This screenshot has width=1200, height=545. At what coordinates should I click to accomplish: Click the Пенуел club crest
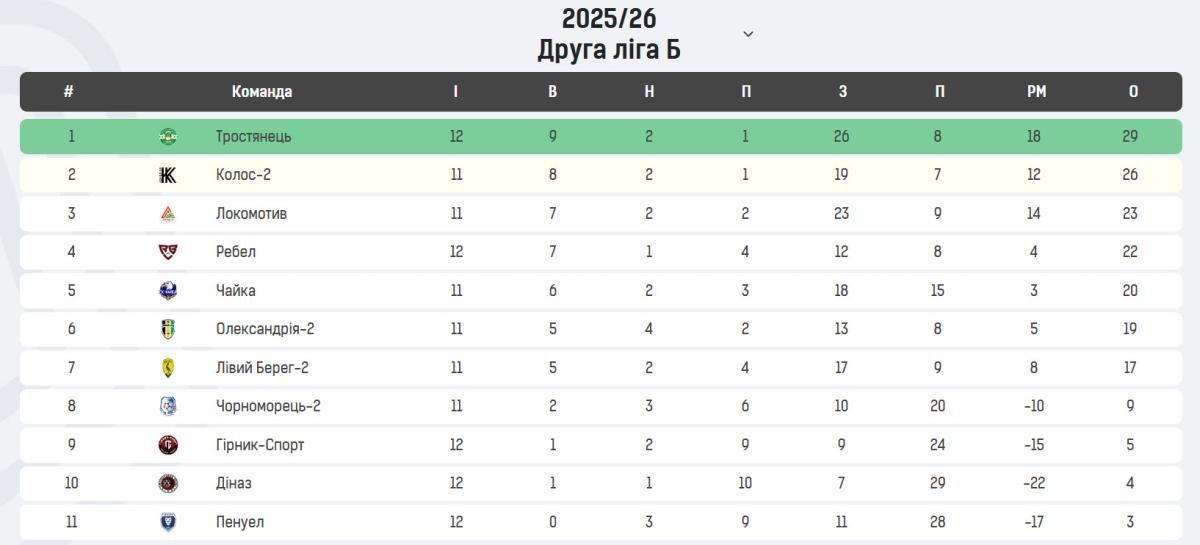pos(168,522)
